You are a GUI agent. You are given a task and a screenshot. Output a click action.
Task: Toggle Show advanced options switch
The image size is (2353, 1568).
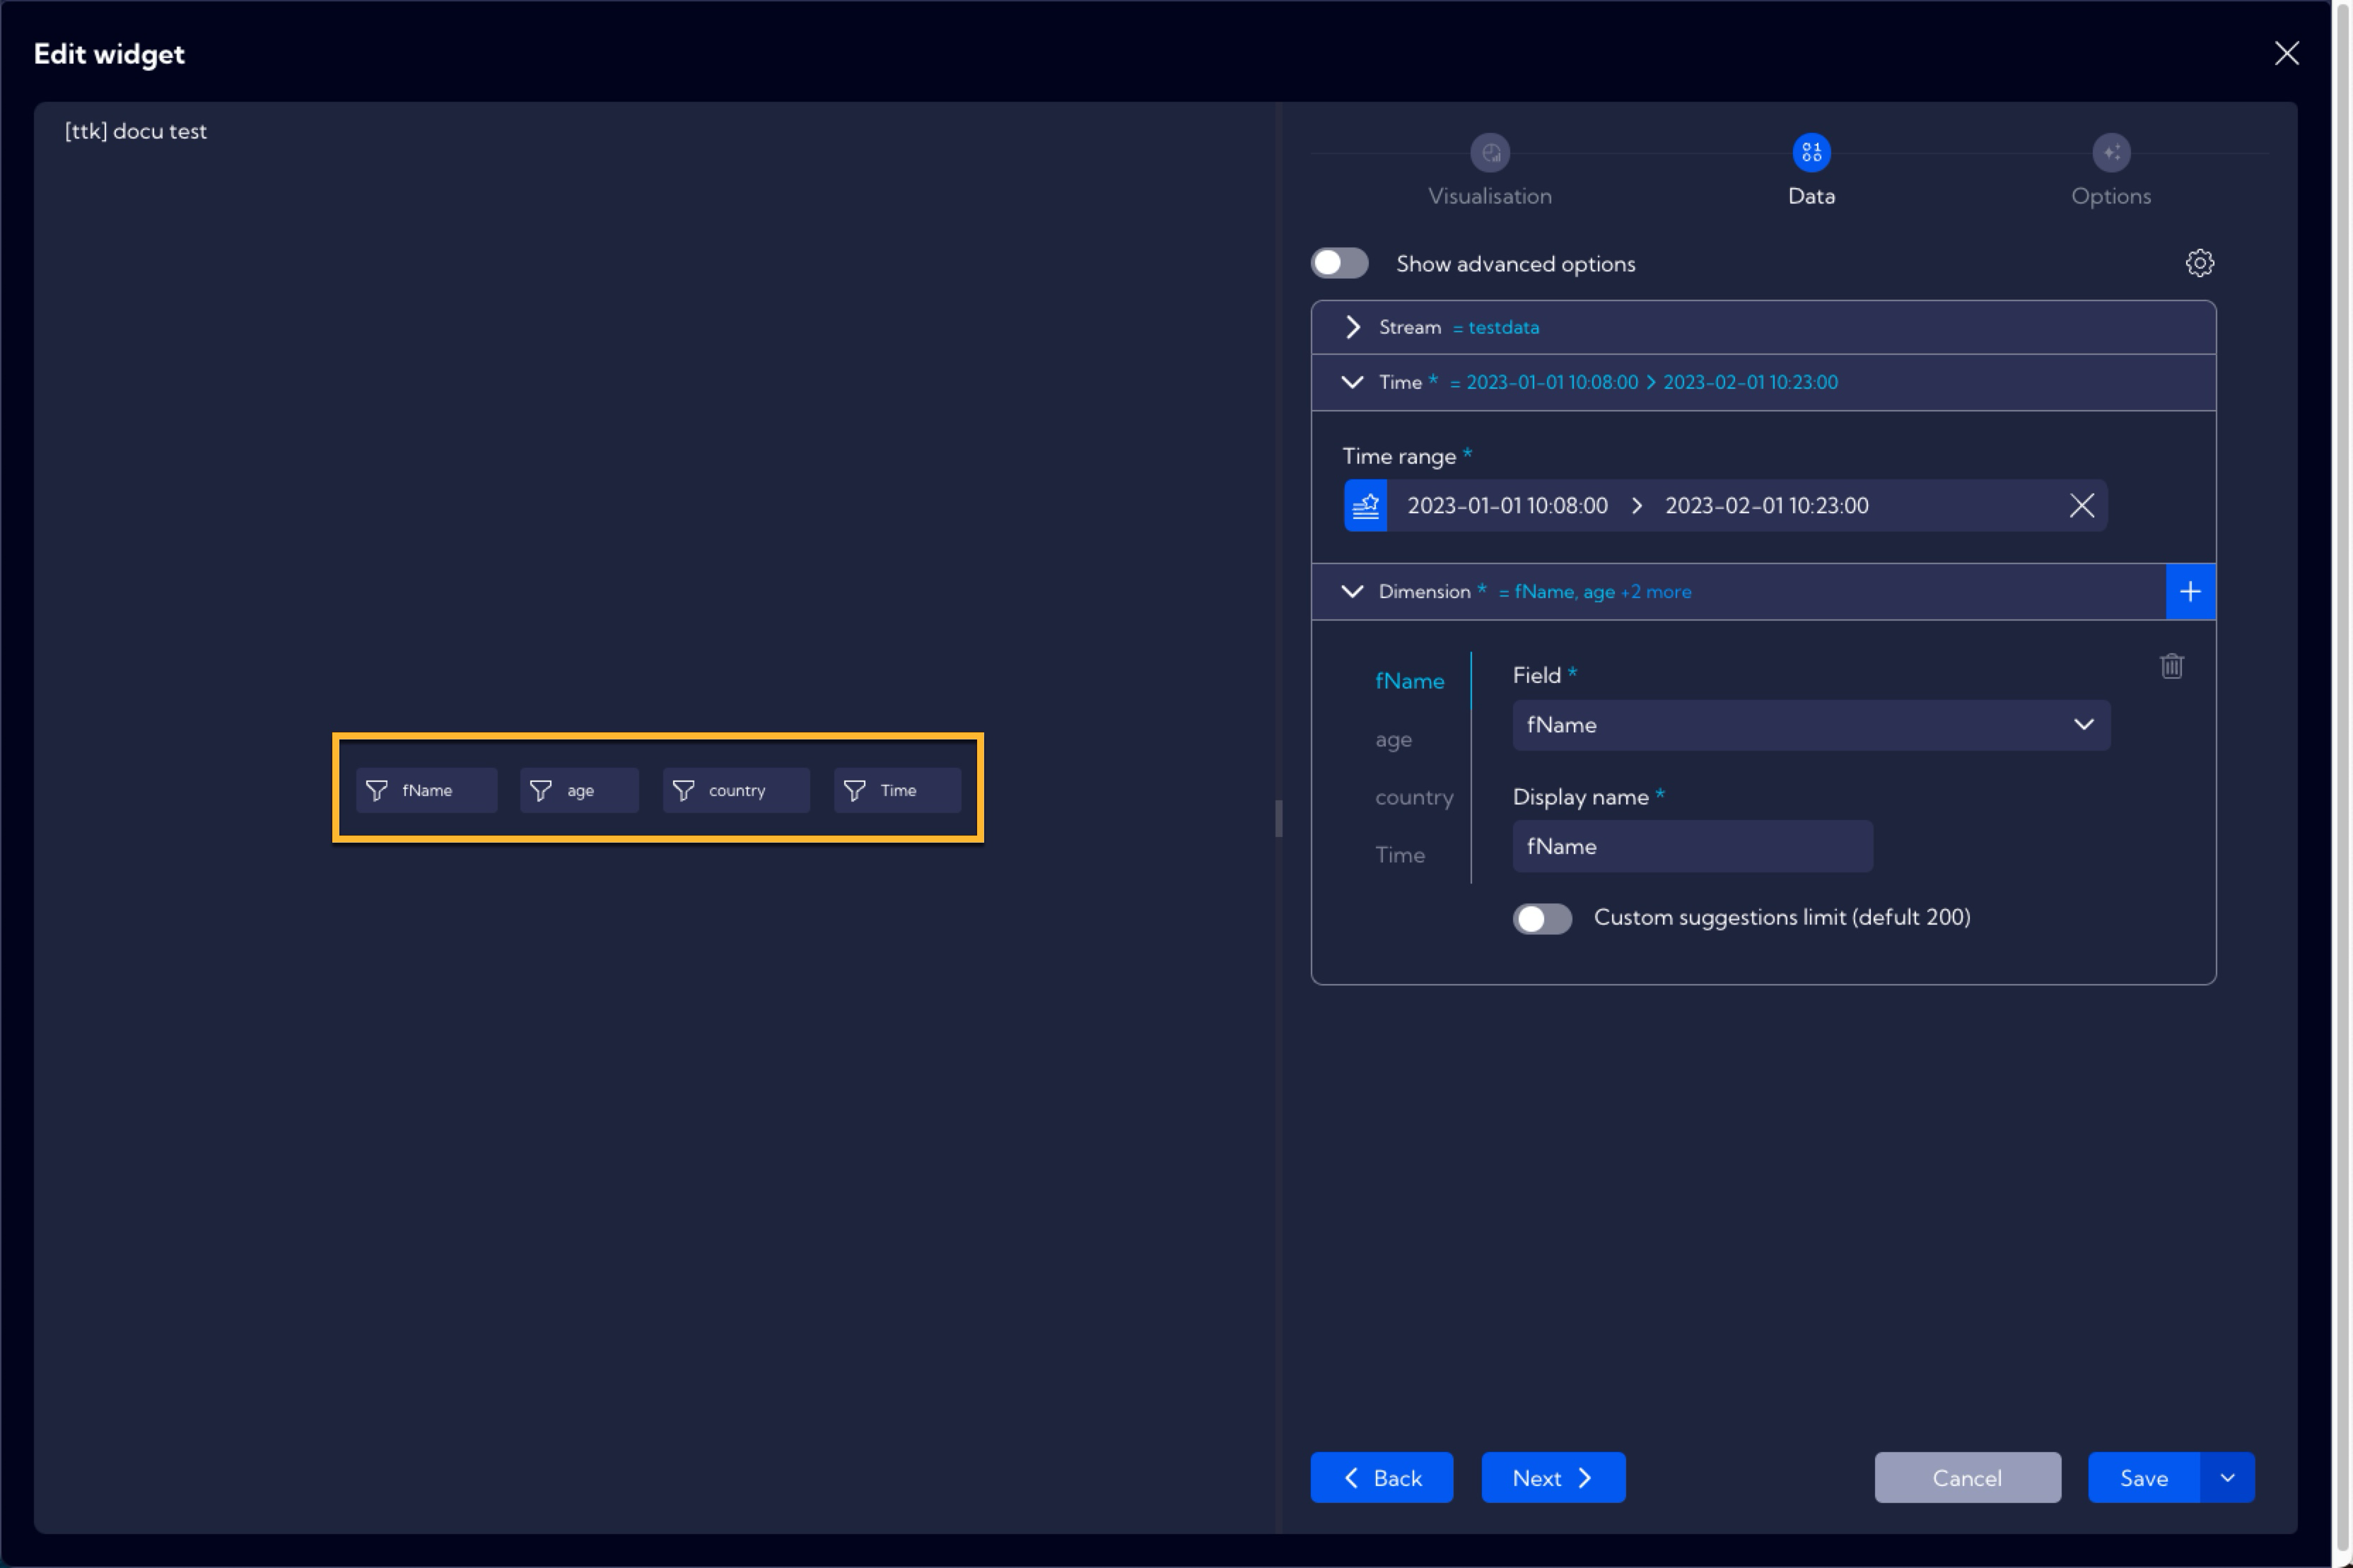coord(1339,263)
